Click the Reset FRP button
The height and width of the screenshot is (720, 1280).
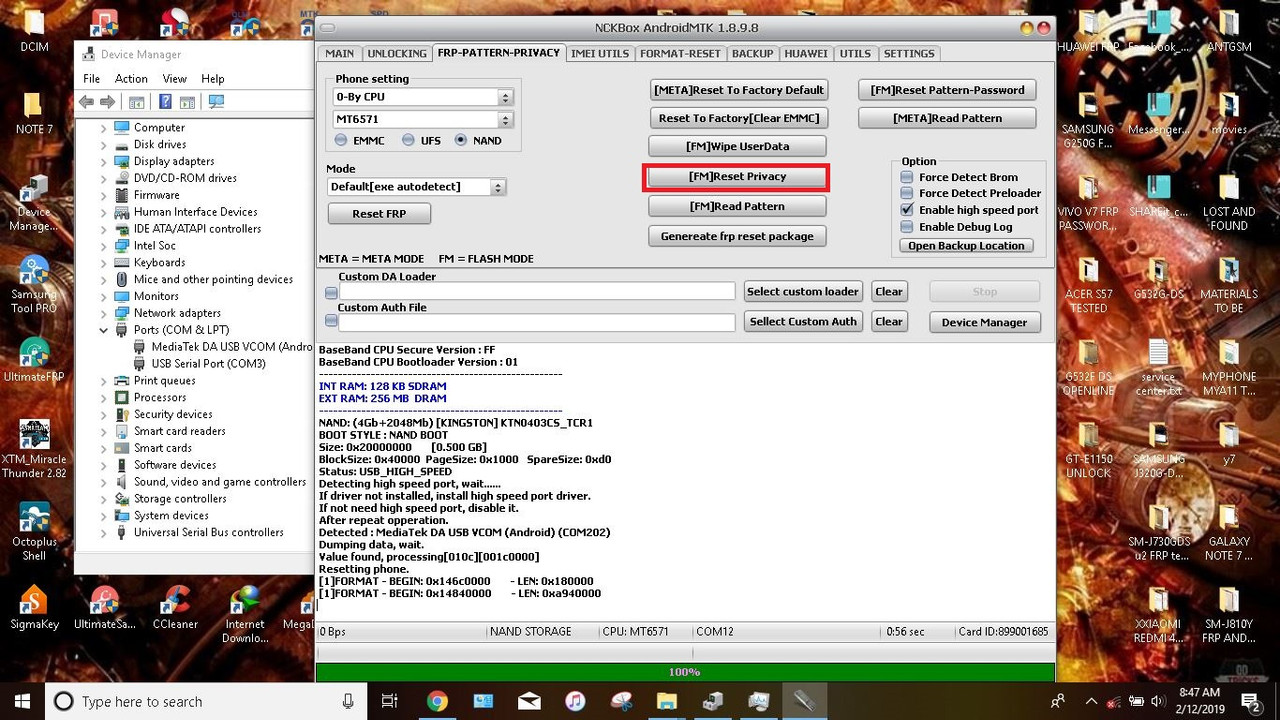(380, 214)
